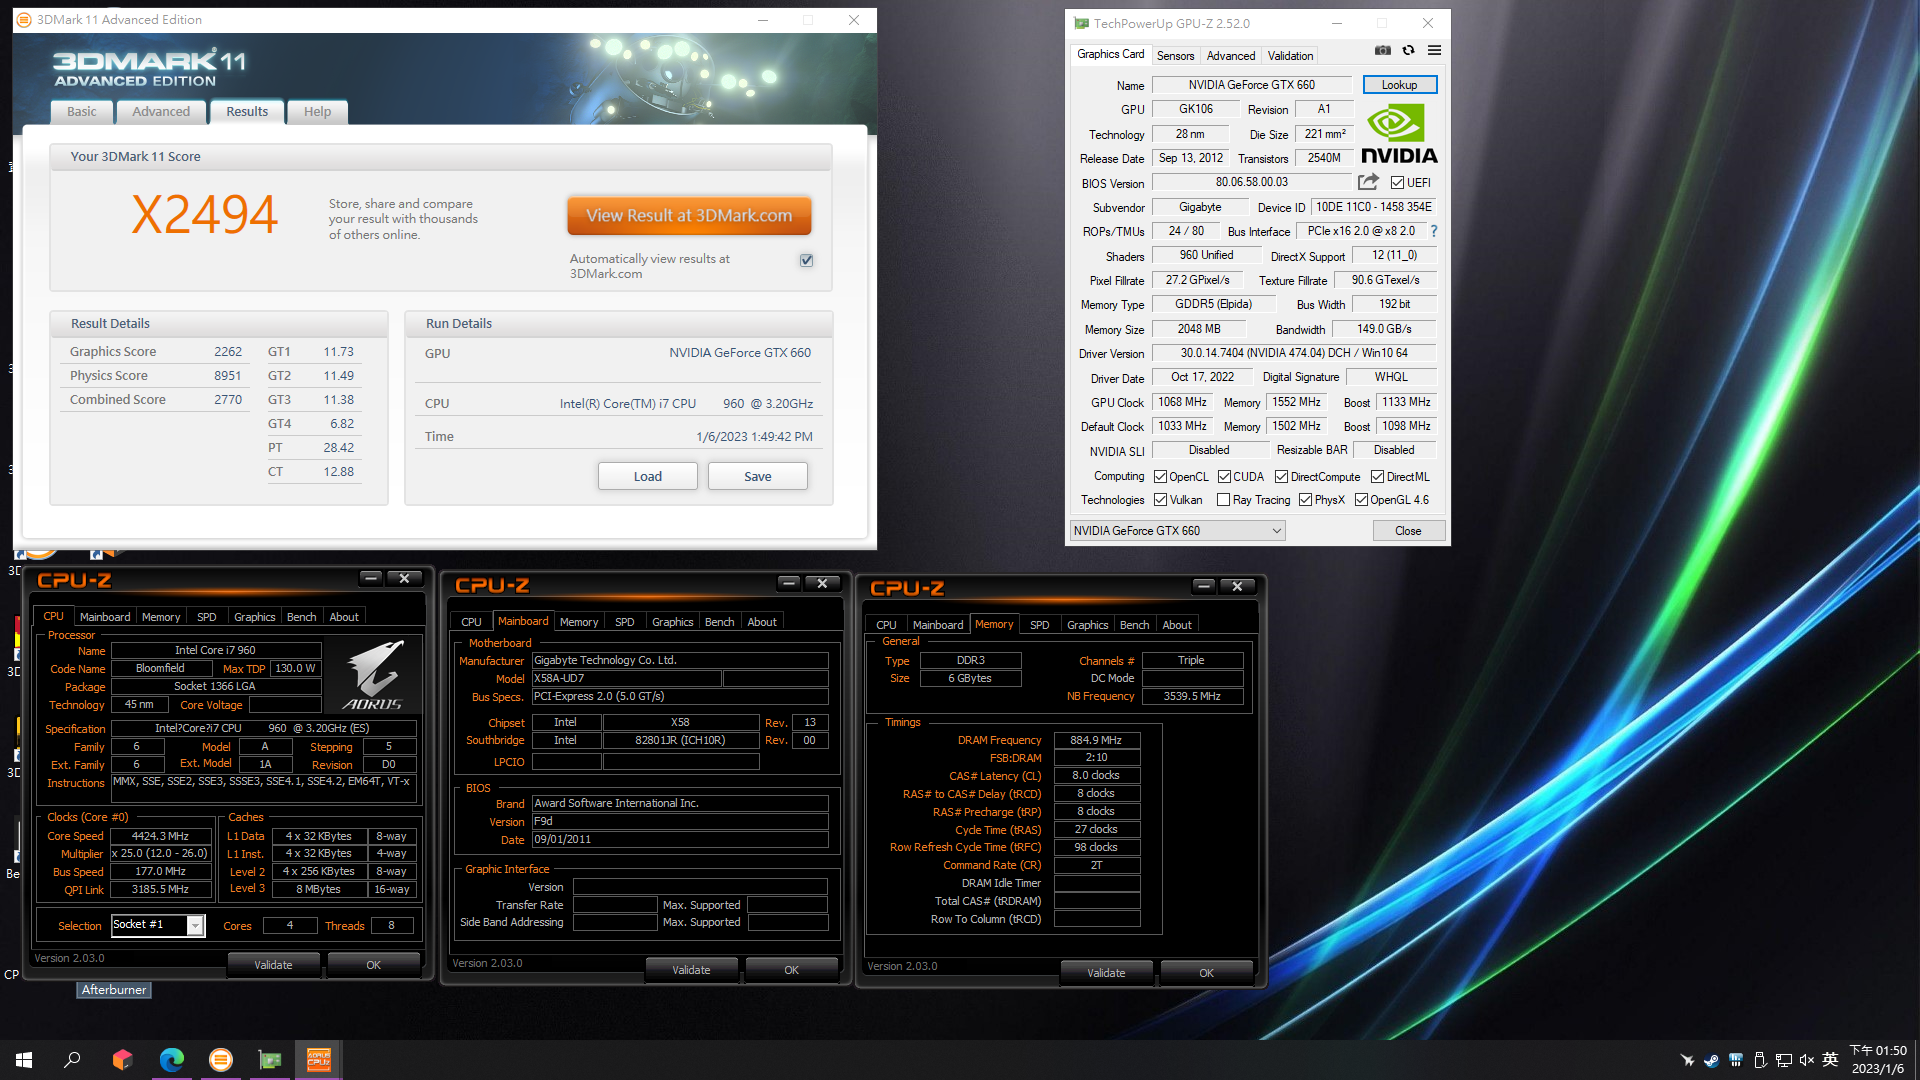Toggle Vulkan checkbox
The width and height of the screenshot is (1920, 1080).
tap(1160, 500)
